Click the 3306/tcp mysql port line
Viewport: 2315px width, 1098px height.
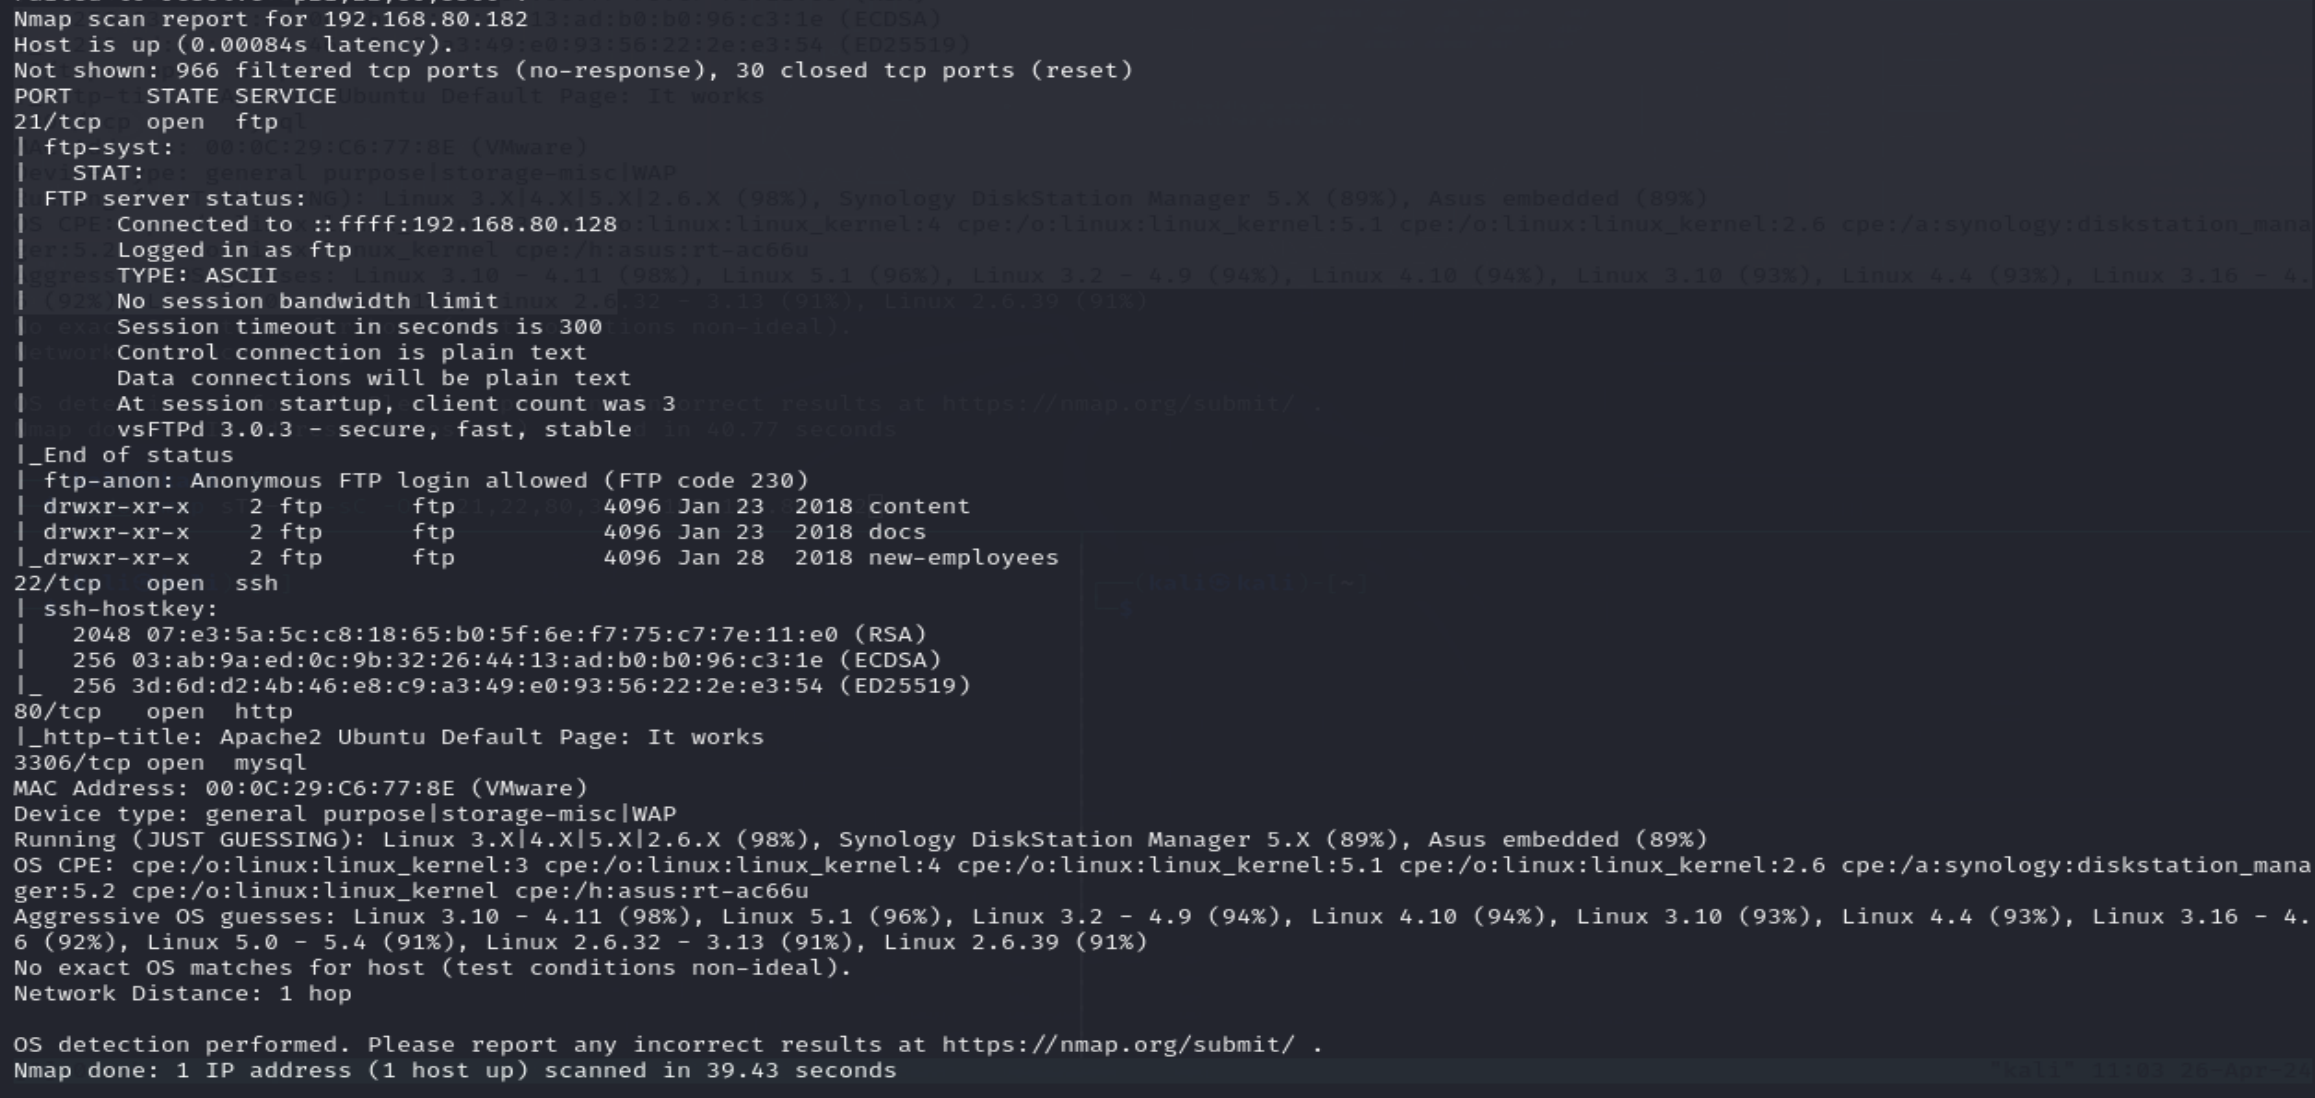click(160, 763)
